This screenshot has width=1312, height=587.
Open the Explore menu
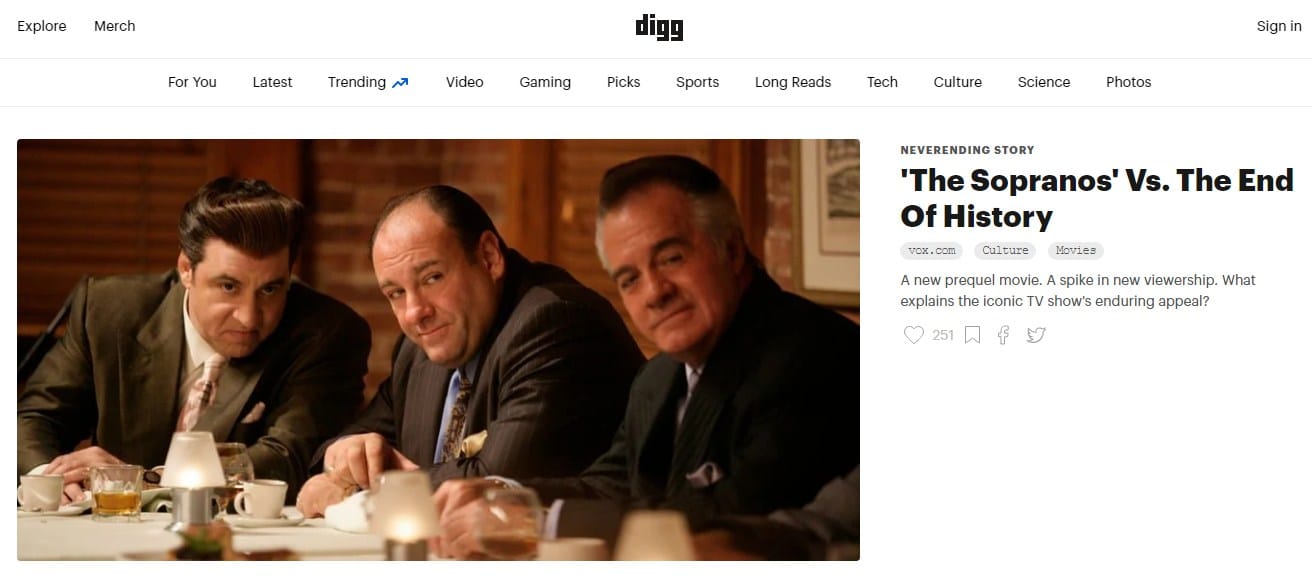click(42, 26)
